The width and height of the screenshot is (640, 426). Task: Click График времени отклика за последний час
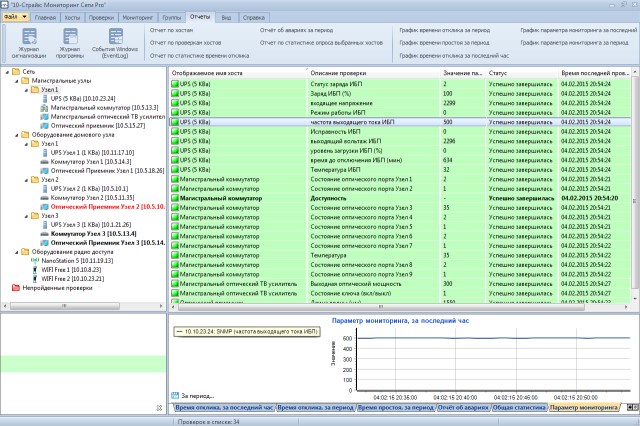(x=454, y=55)
